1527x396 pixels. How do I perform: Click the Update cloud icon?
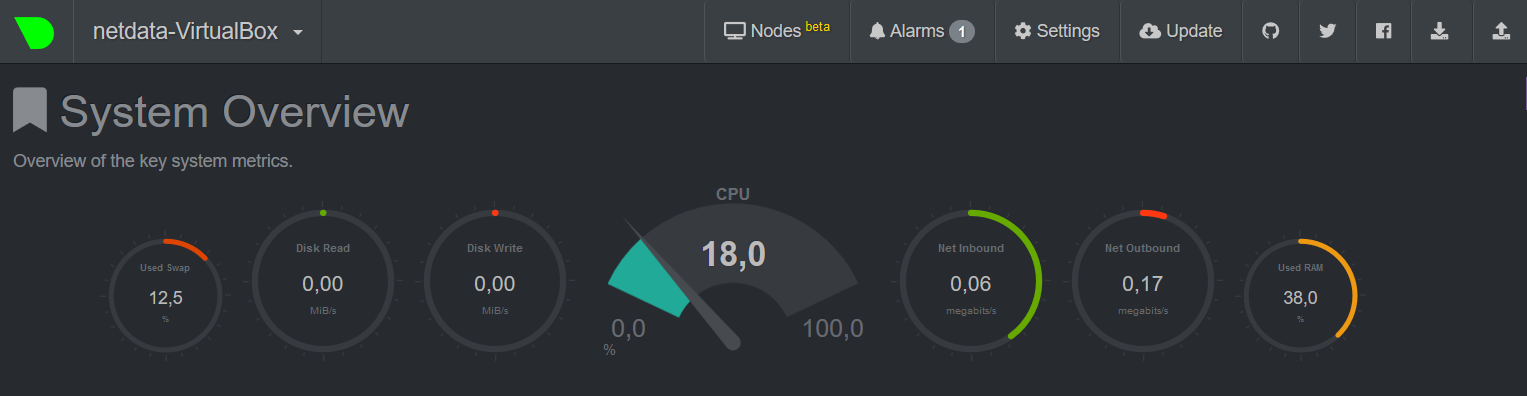coord(1150,31)
